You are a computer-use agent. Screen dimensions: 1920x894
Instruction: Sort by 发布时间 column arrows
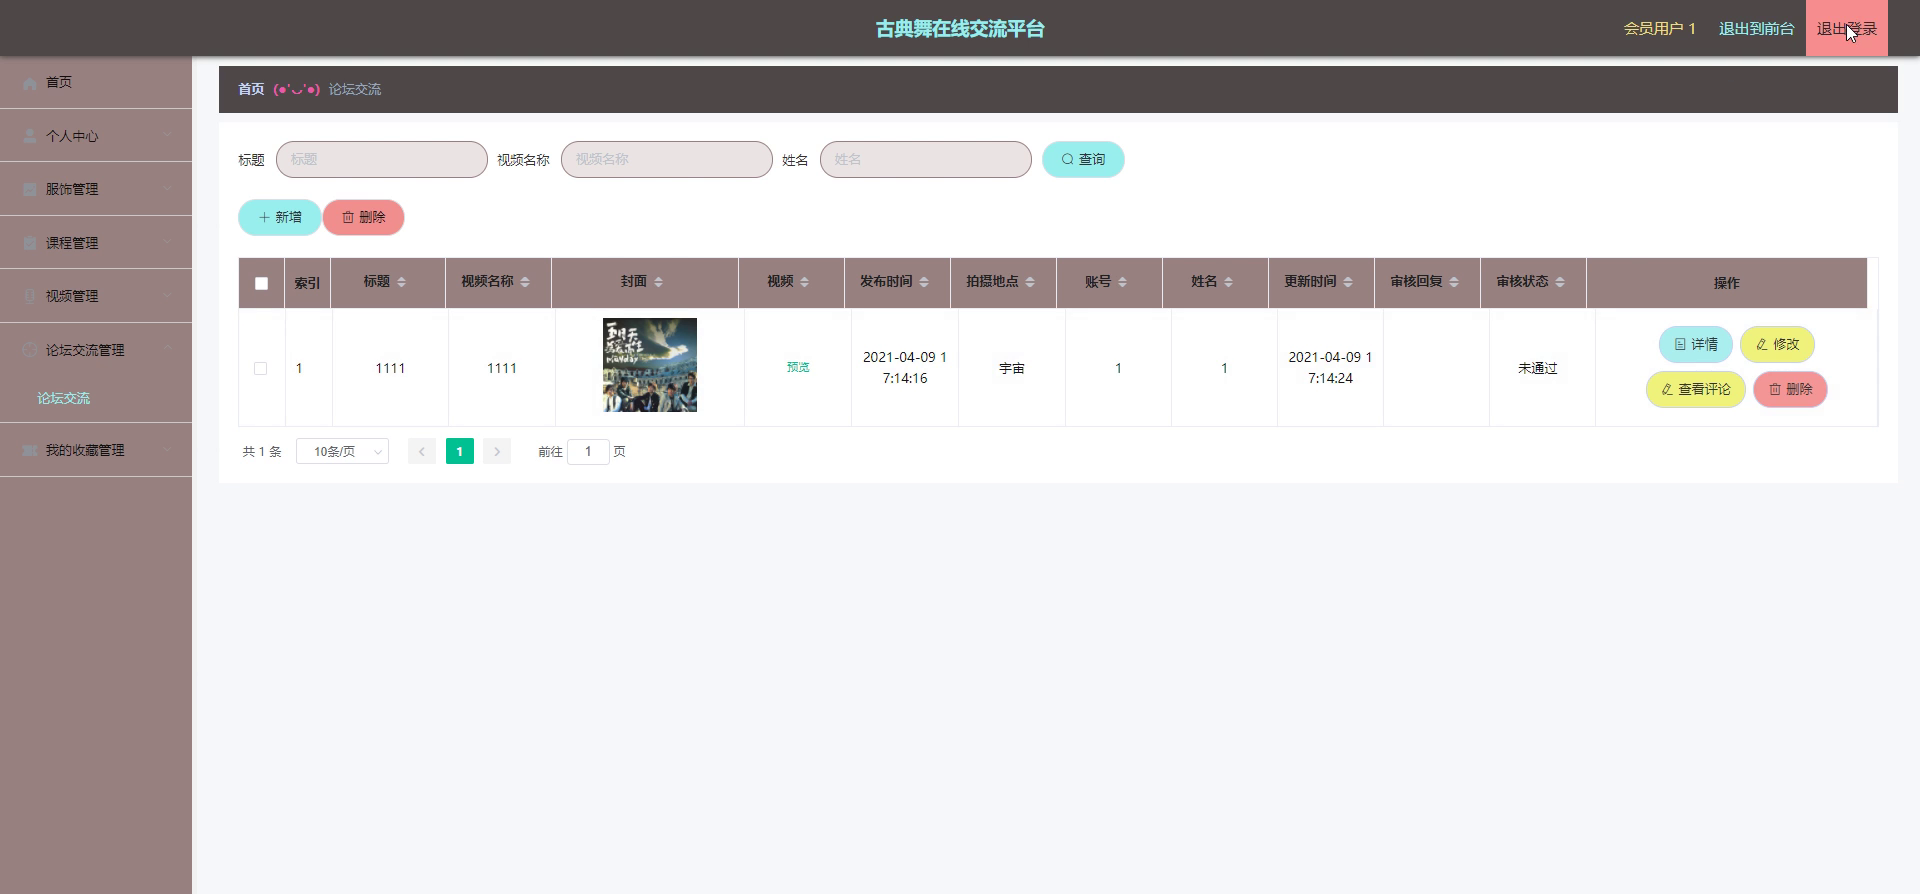coord(924,282)
